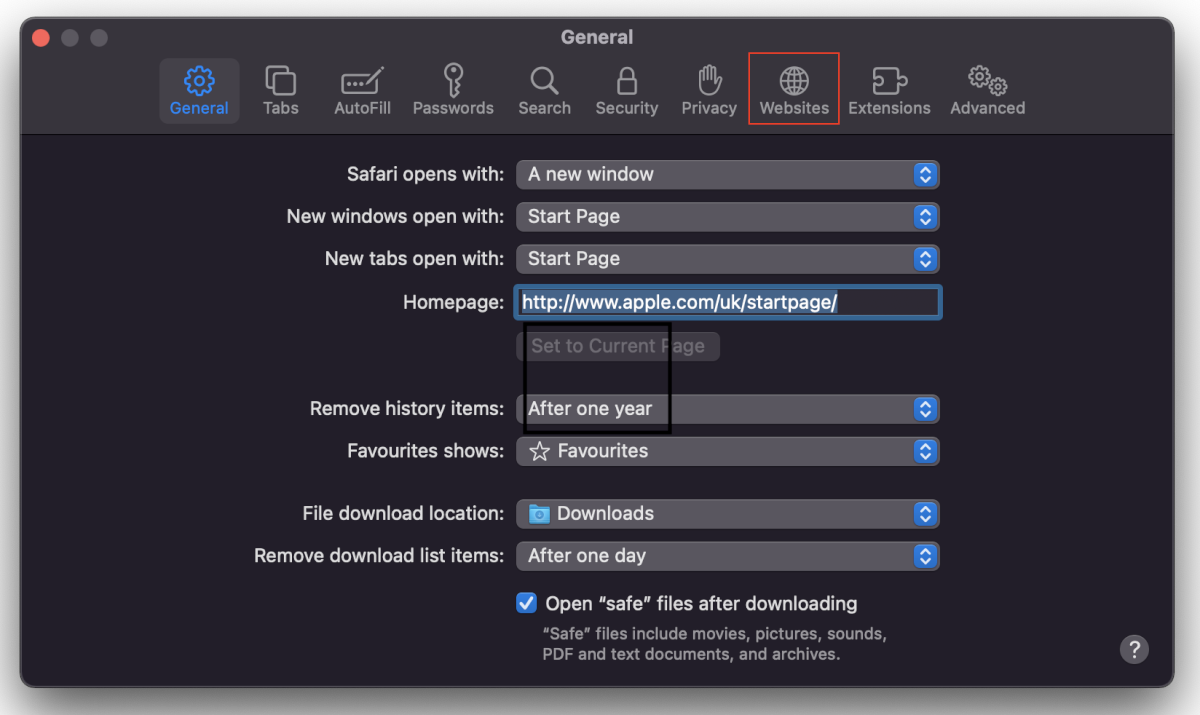Image resolution: width=1200 pixels, height=715 pixels.
Task: Open Security preferences padlock icon
Action: click(627, 90)
